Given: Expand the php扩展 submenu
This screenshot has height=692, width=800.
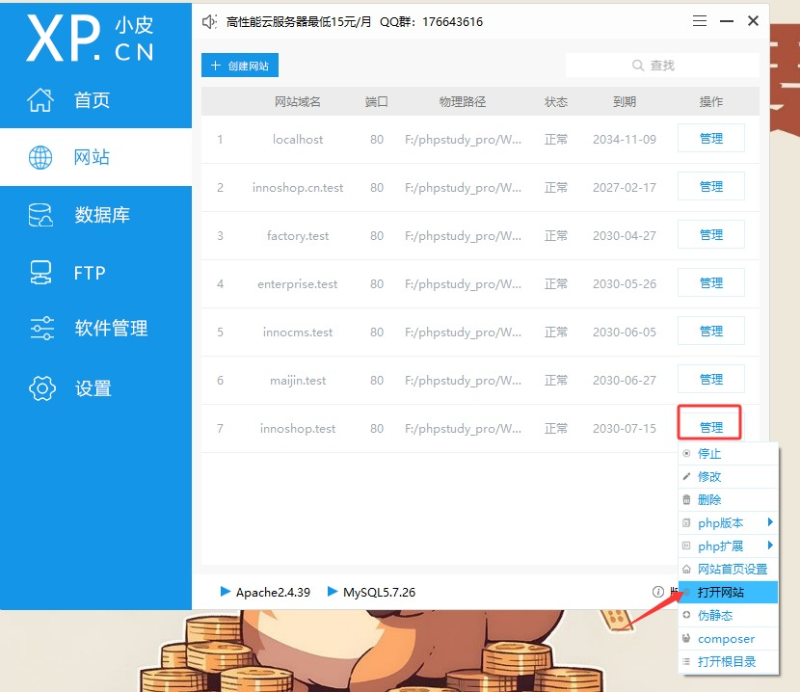Looking at the screenshot, I should point(728,546).
